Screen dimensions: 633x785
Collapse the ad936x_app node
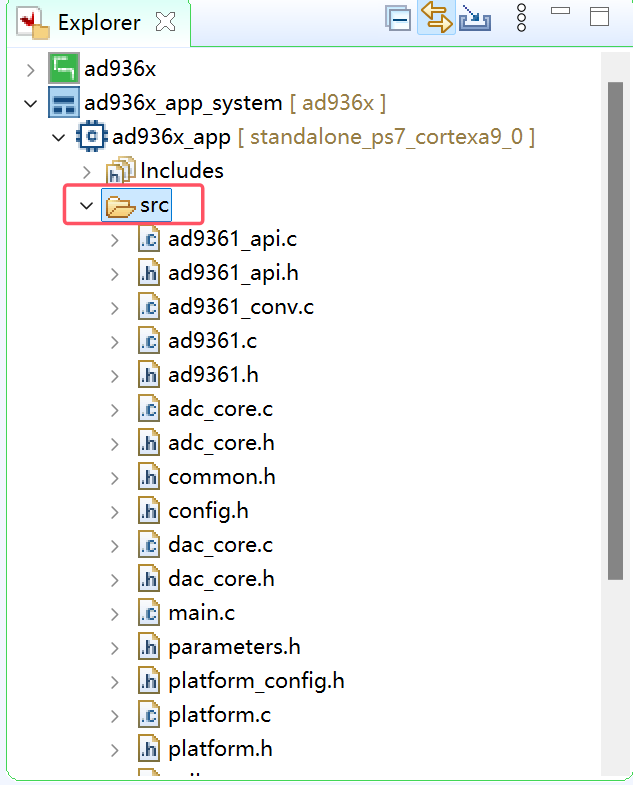(59, 138)
